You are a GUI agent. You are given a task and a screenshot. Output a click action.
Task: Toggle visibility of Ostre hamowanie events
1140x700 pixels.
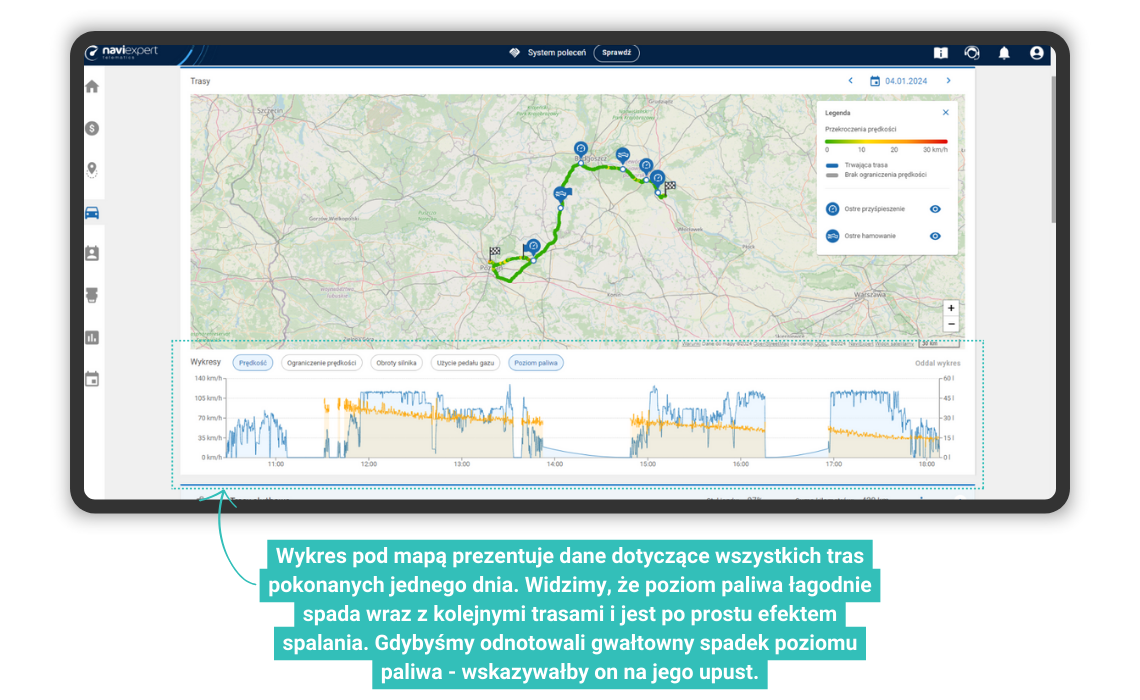point(935,236)
